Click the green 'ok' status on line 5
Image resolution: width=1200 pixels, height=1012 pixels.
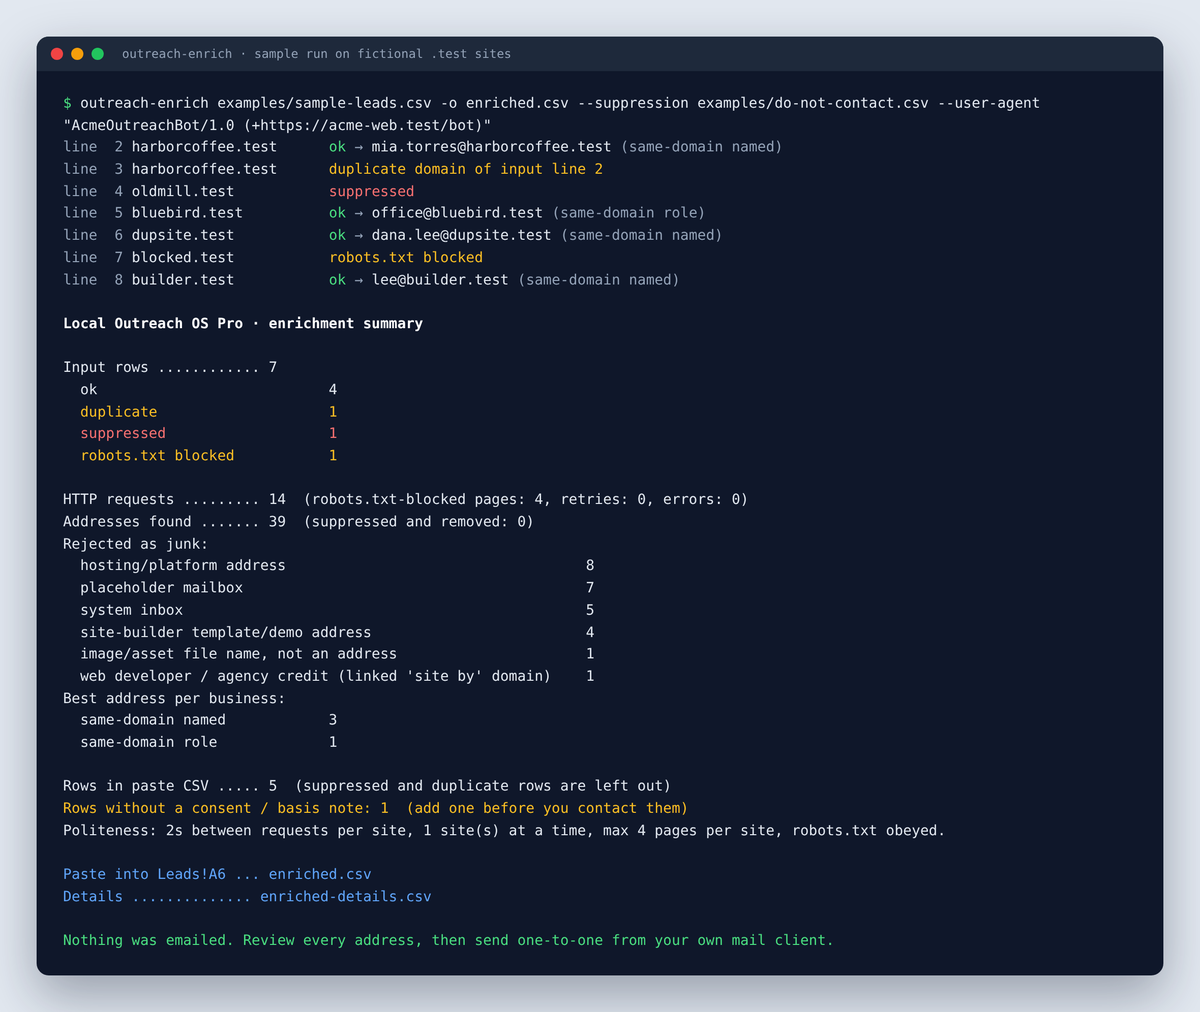(x=337, y=213)
